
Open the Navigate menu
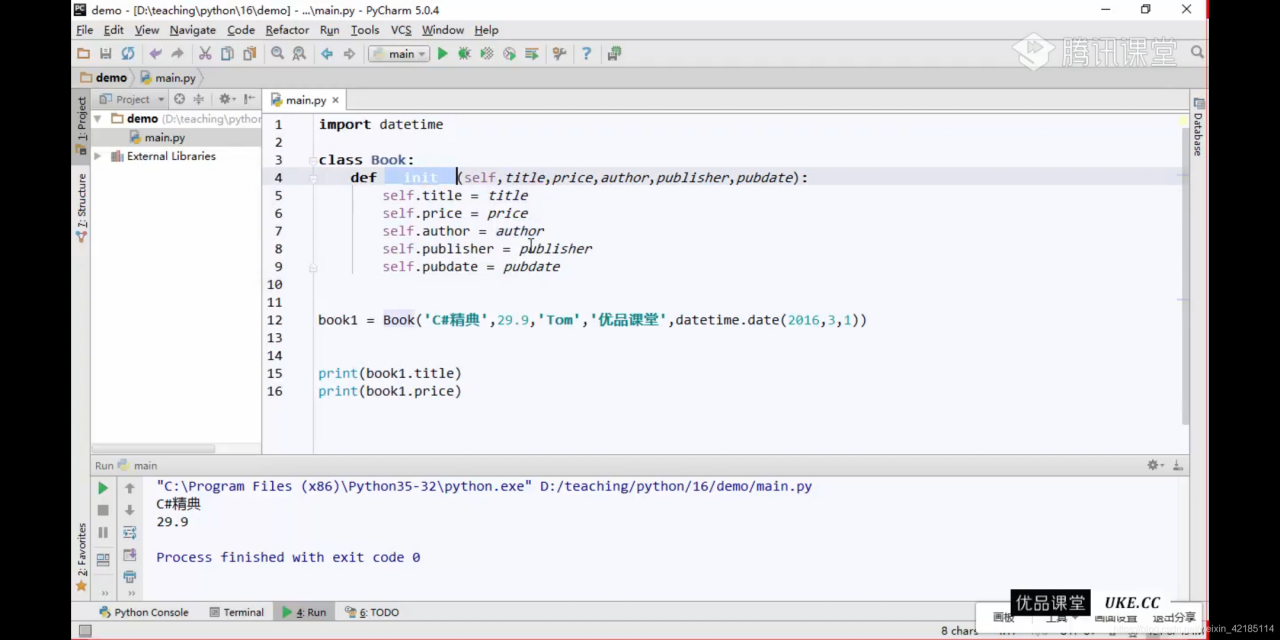point(192,30)
